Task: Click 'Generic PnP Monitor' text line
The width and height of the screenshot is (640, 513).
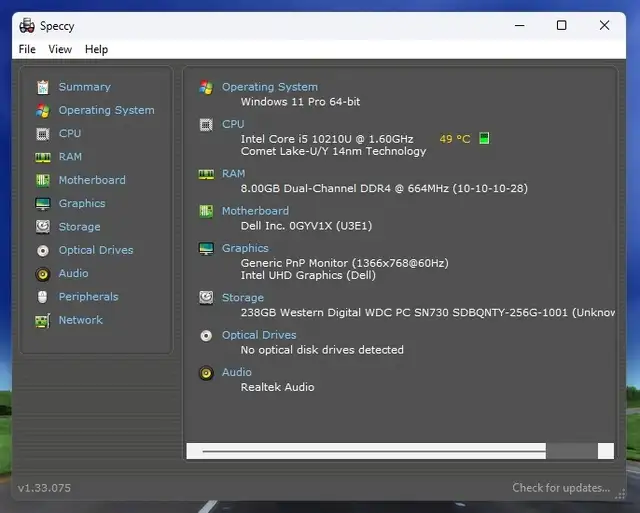Action: (x=344, y=263)
